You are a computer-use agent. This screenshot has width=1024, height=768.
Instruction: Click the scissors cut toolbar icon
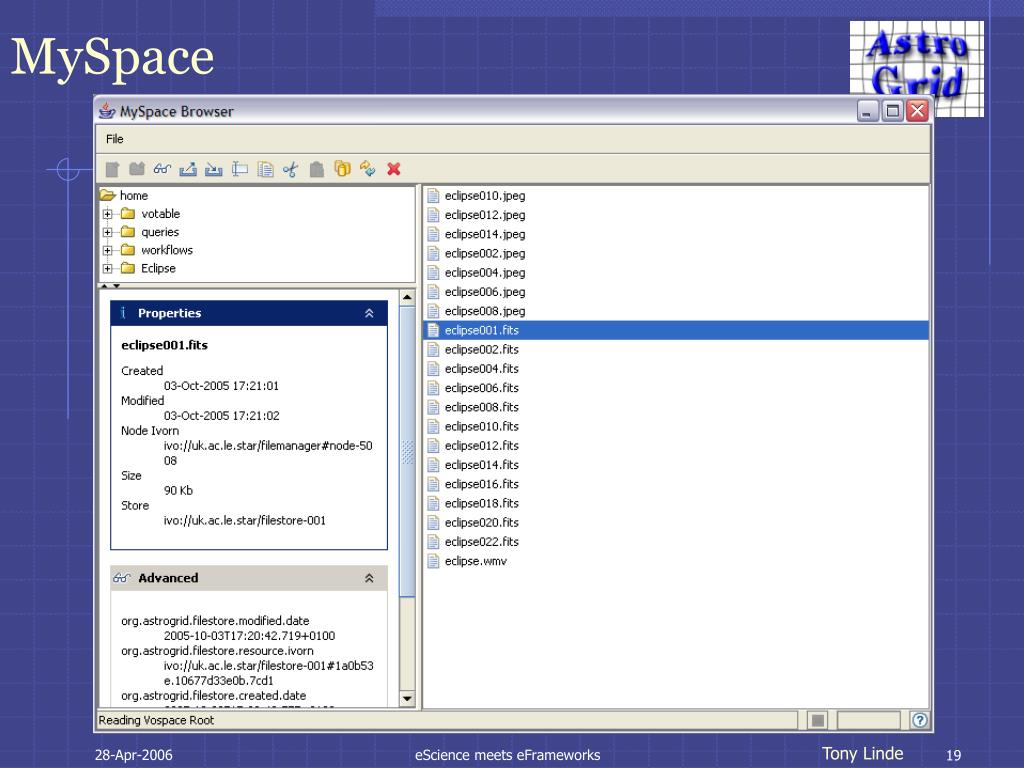point(291,170)
